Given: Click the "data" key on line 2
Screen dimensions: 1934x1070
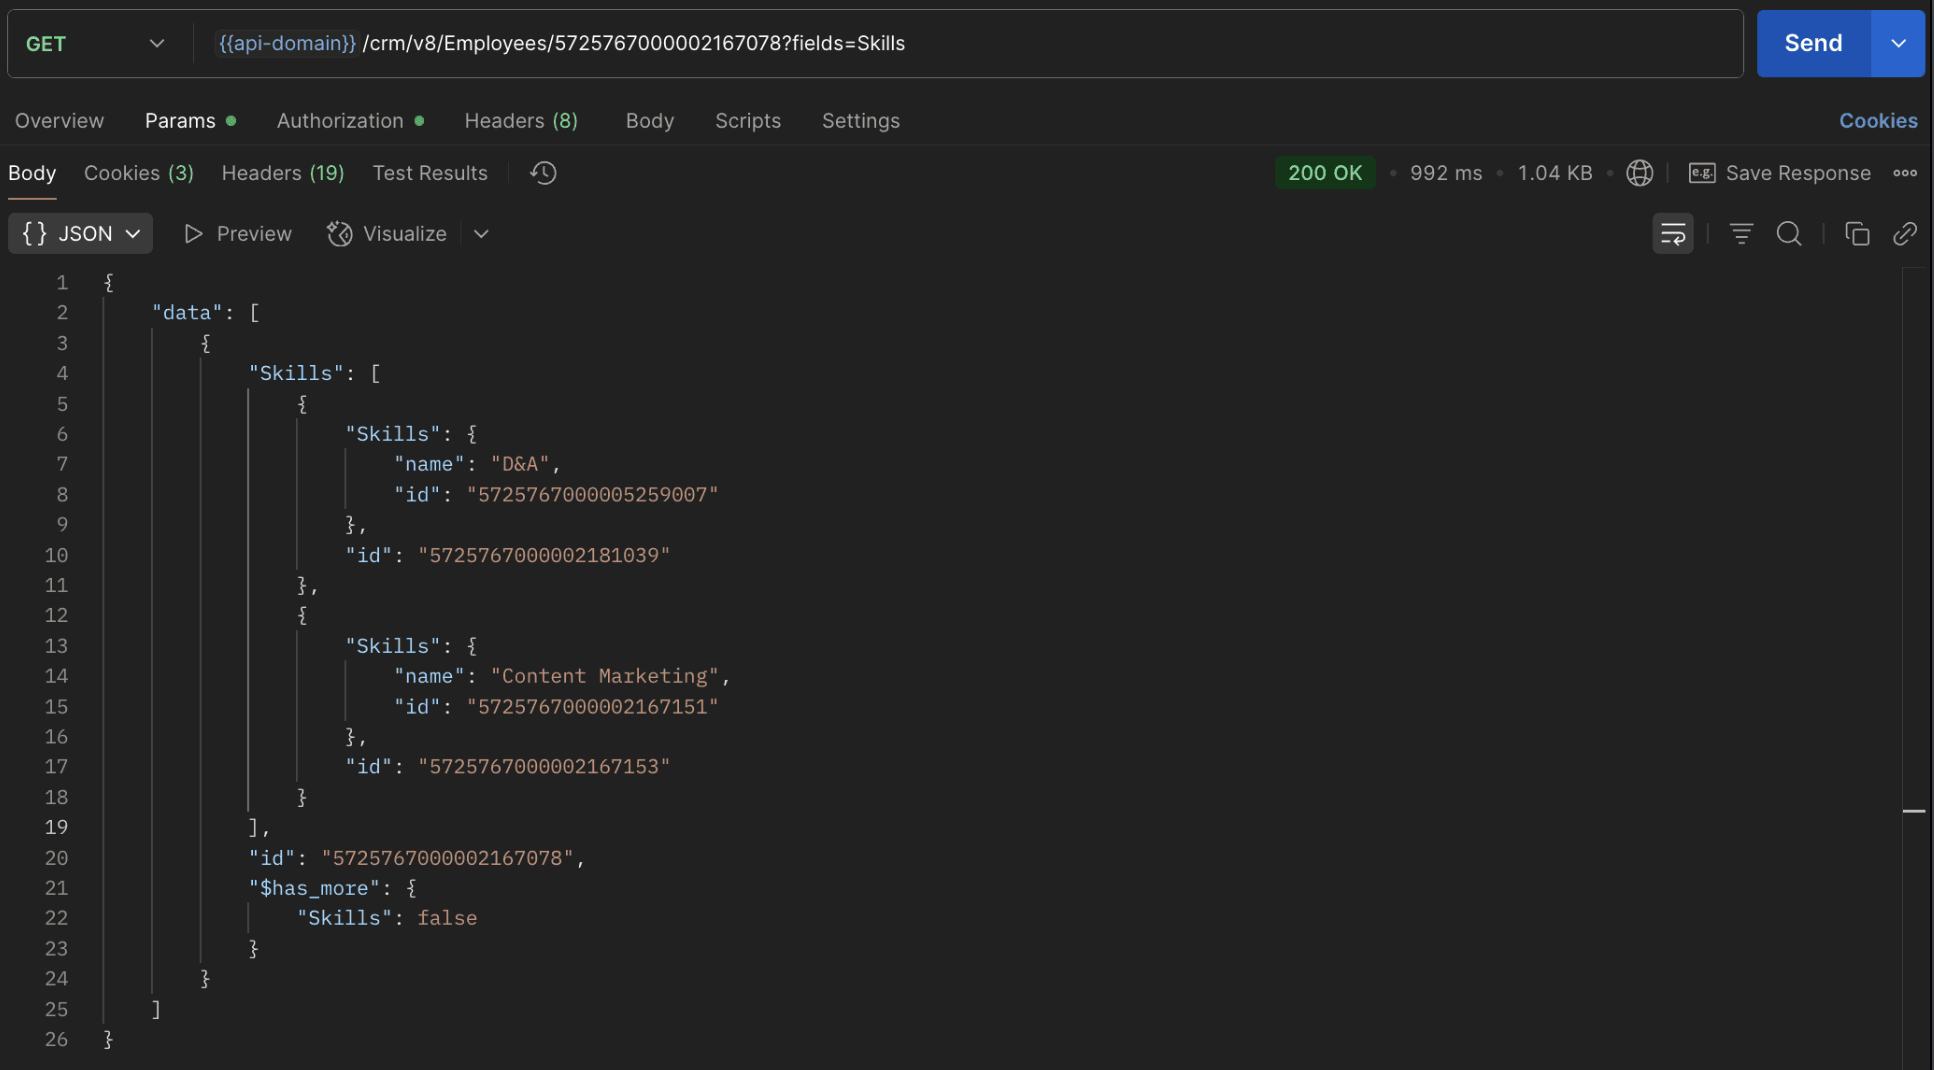Looking at the screenshot, I should (x=187, y=313).
